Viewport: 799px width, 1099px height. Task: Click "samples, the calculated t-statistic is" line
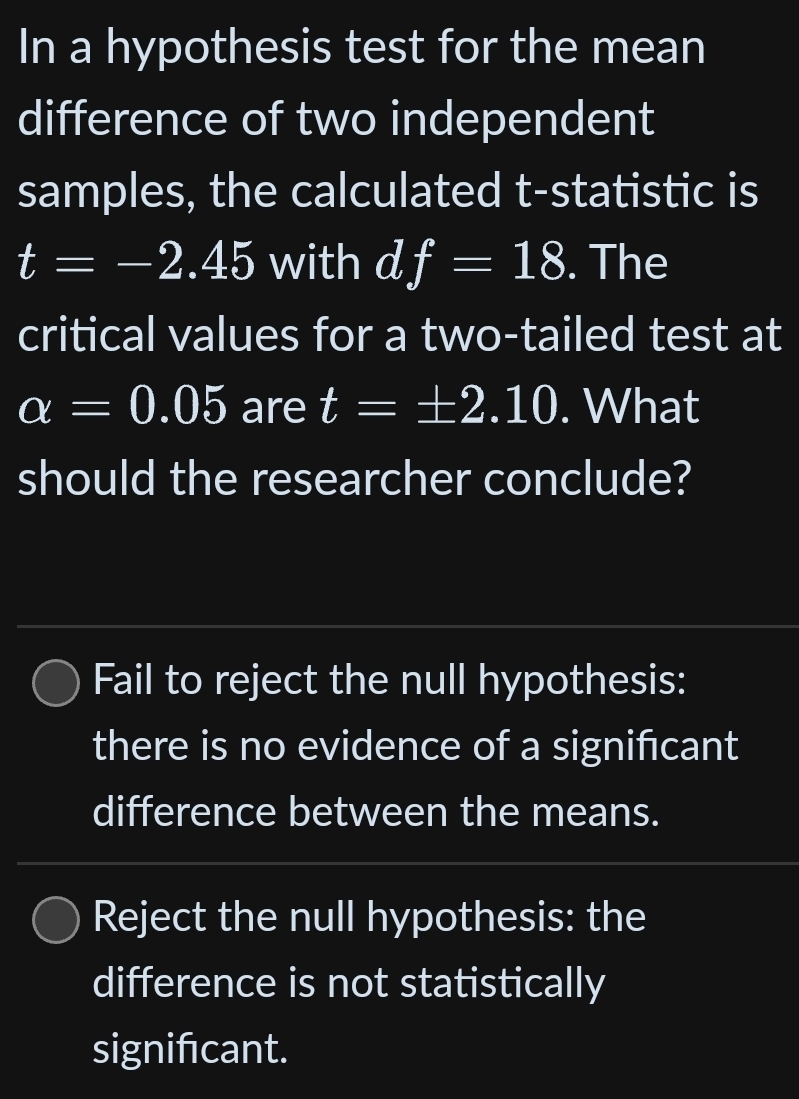tap(388, 191)
